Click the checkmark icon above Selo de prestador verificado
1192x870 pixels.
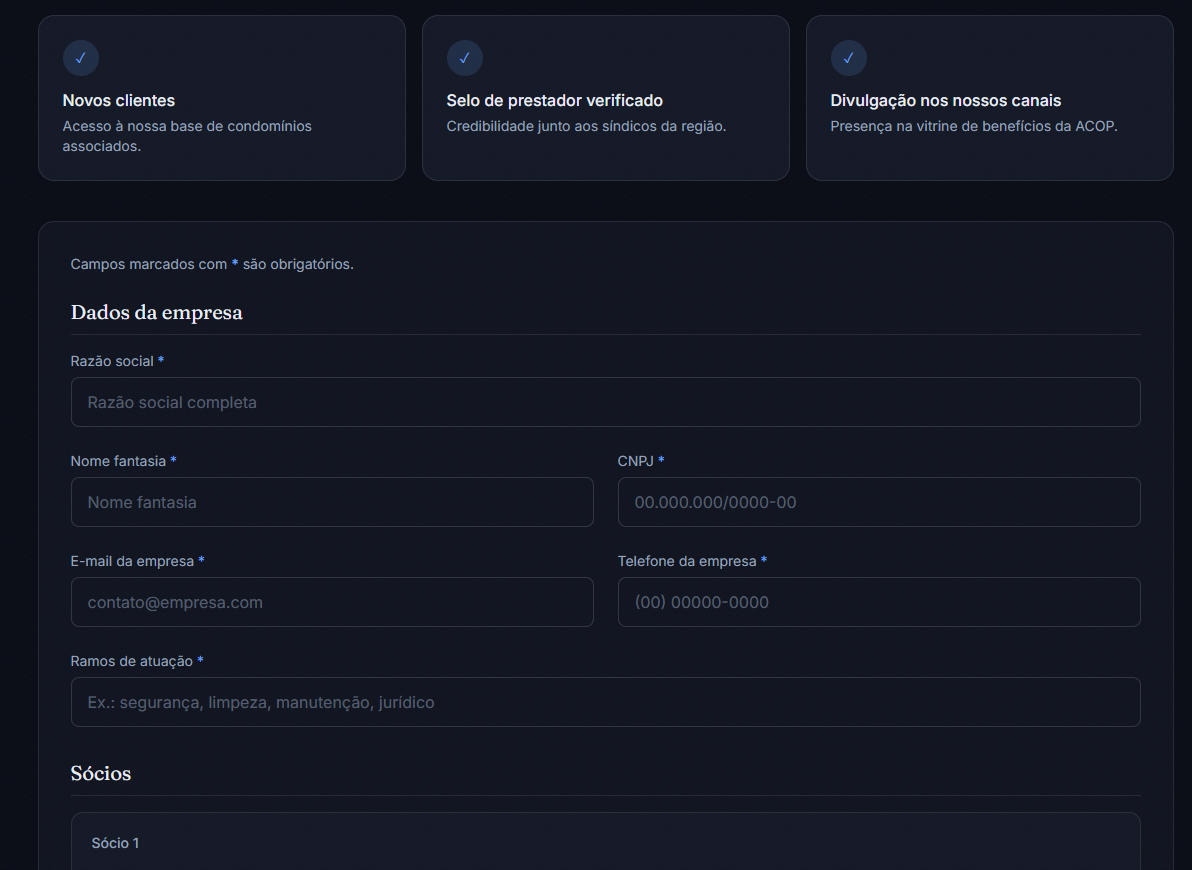pyautogui.click(x=464, y=58)
